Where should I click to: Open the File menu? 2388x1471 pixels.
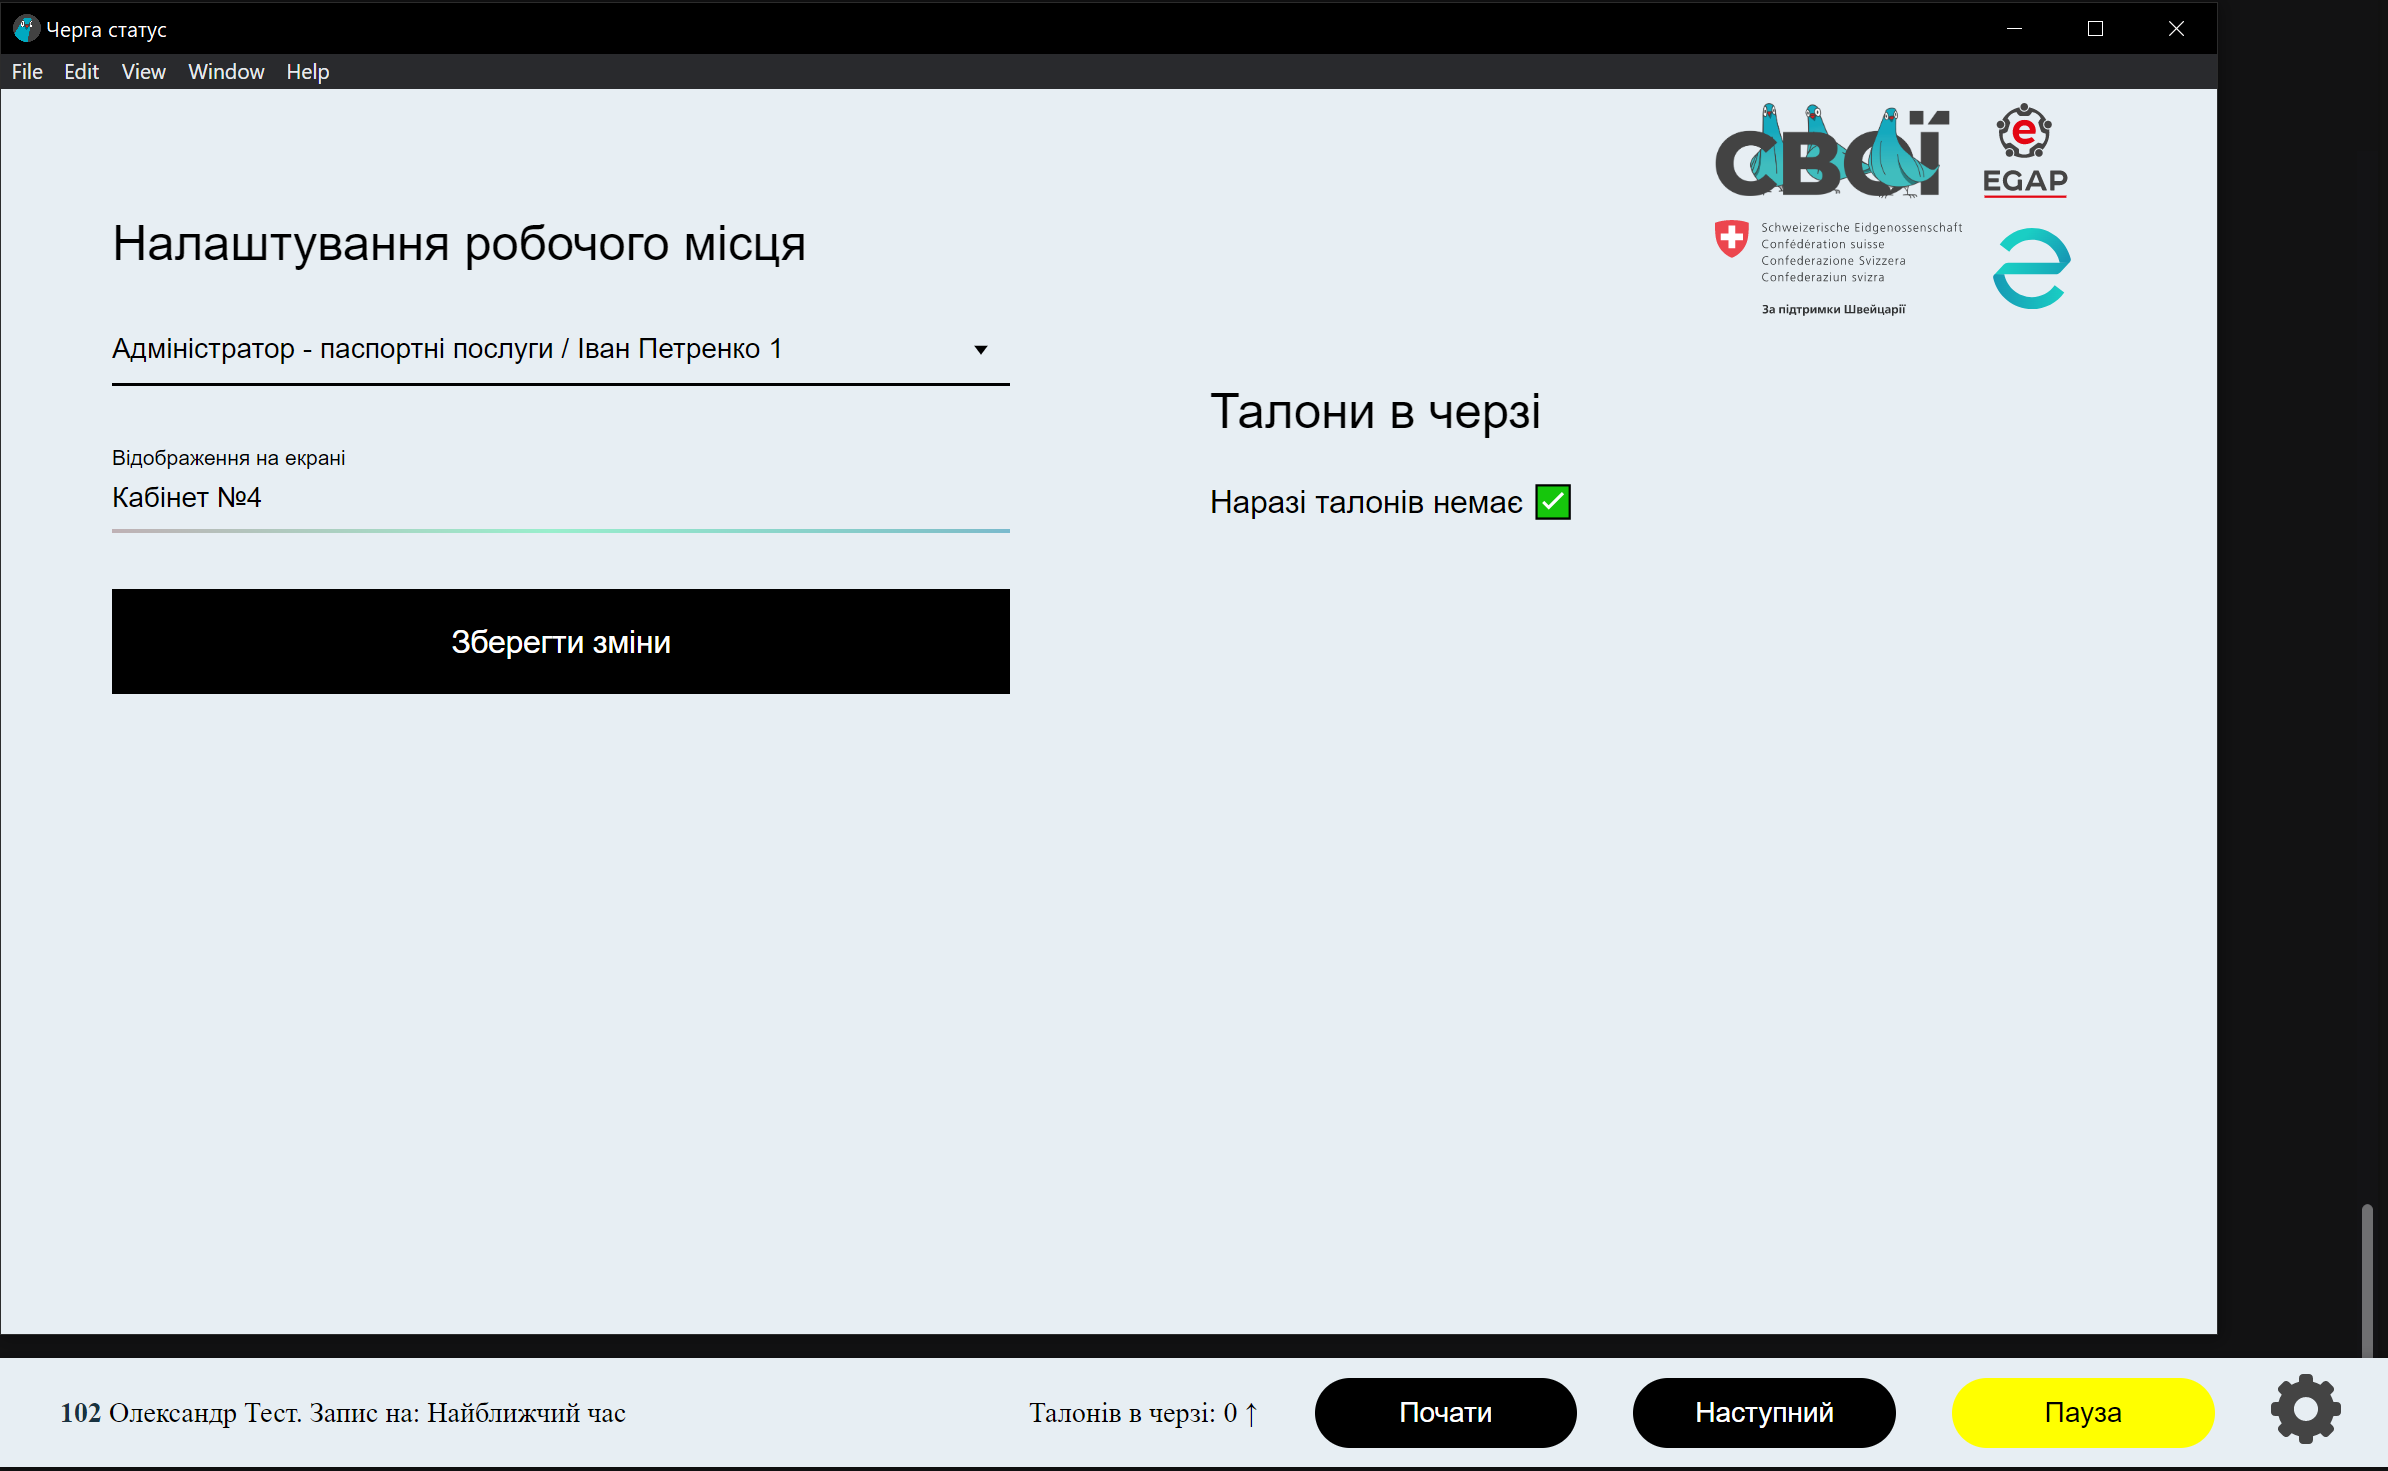coord(27,72)
